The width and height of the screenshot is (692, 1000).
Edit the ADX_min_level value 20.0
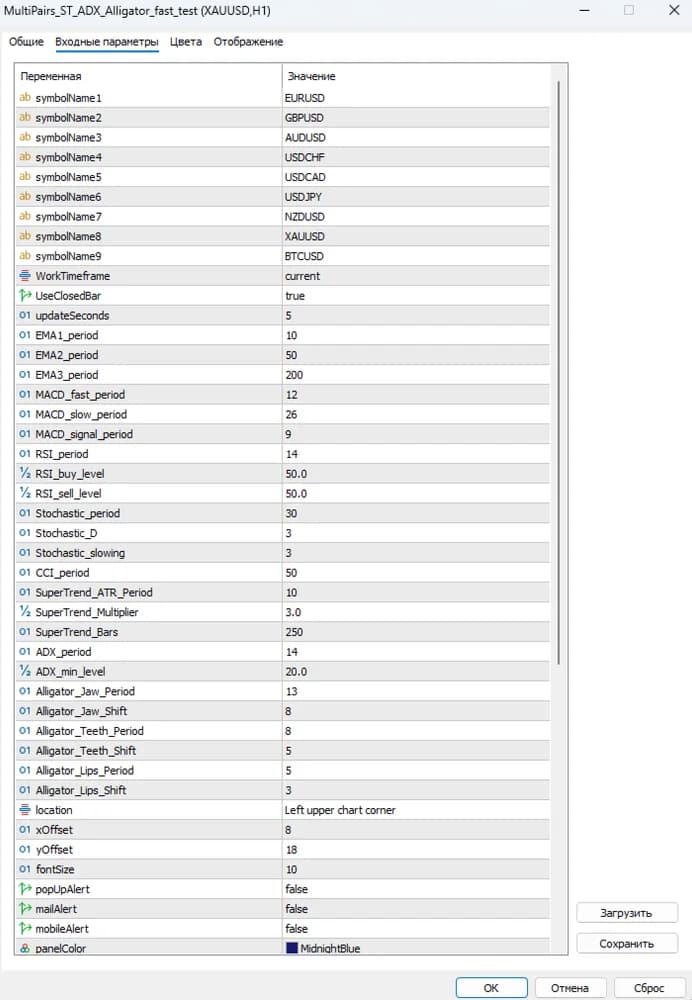click(x=416, y=671)
